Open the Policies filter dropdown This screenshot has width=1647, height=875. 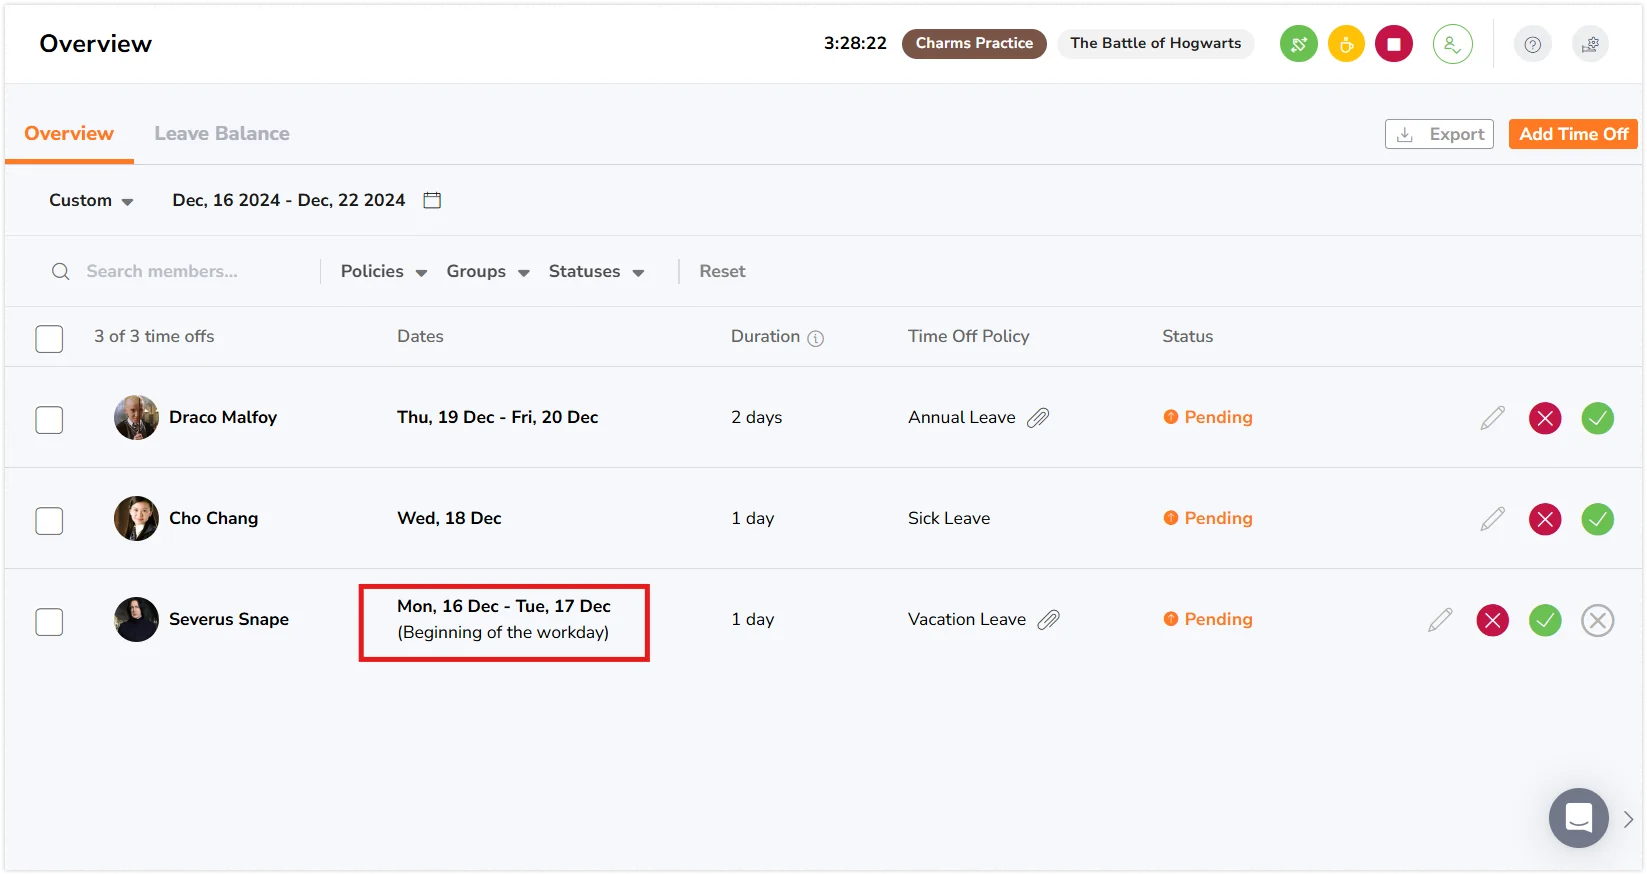[384, 271]
